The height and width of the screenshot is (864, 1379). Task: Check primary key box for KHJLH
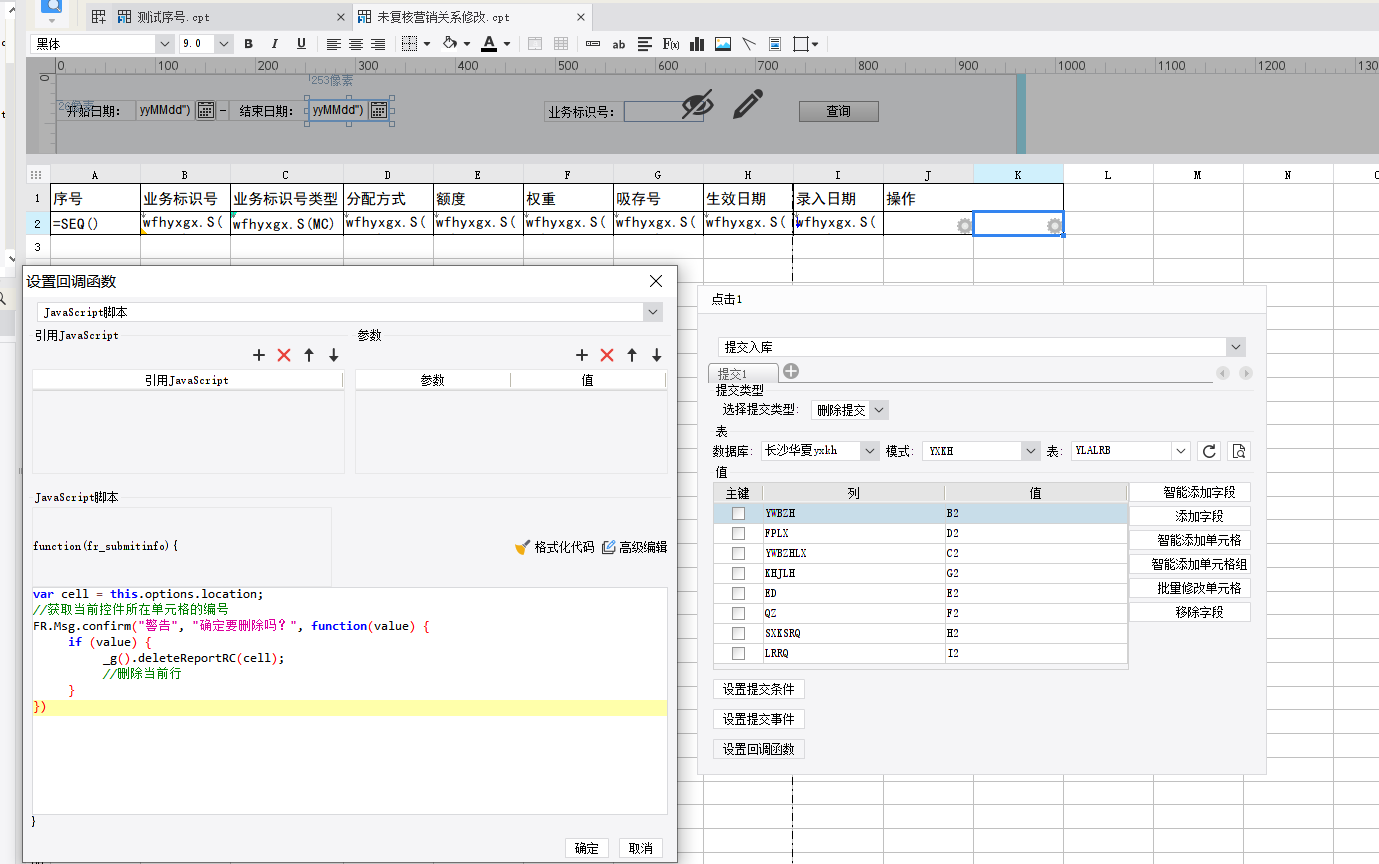[x=738, y=573]
